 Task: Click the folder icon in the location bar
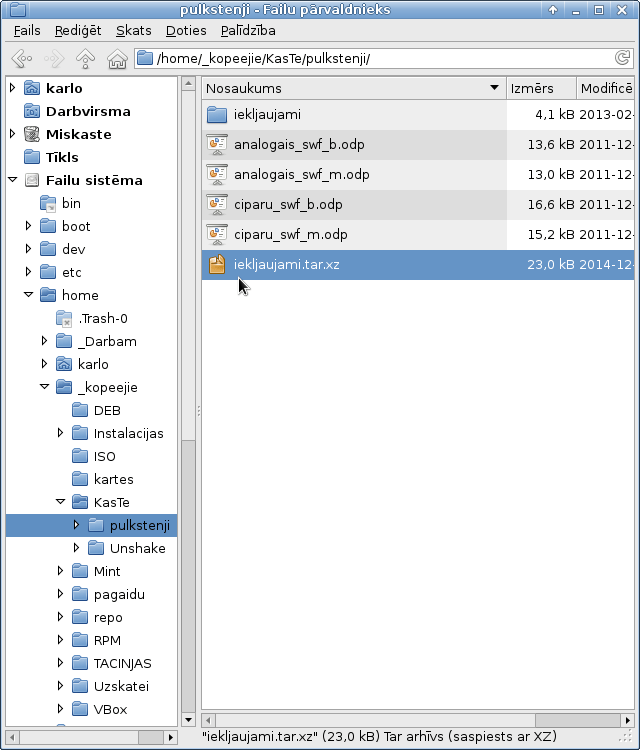tap(145, 58)
